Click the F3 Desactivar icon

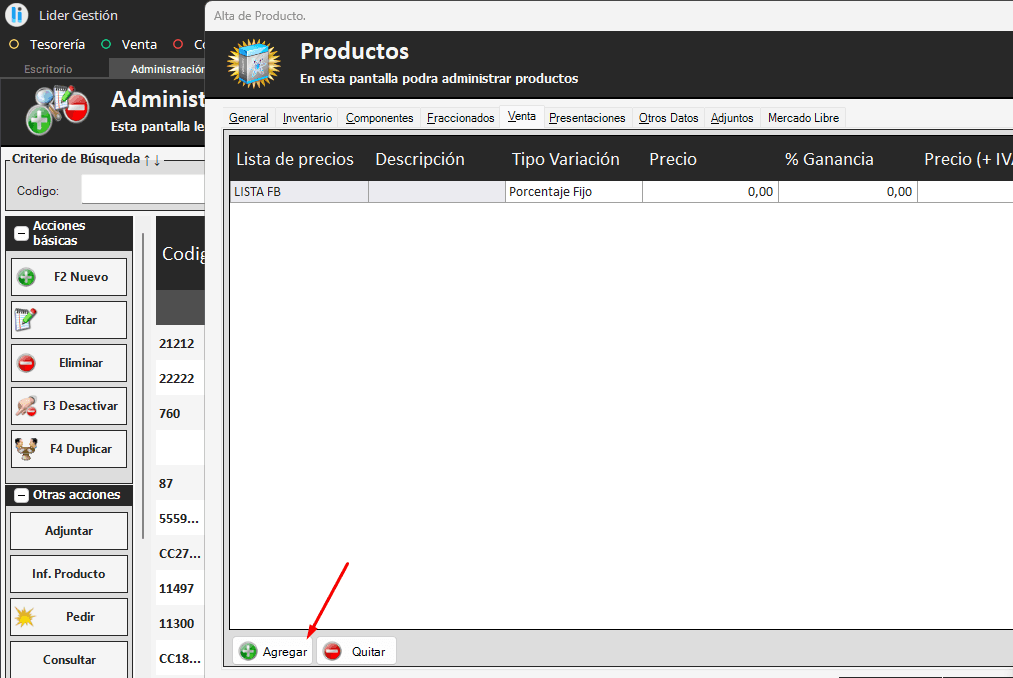(27, 406)
